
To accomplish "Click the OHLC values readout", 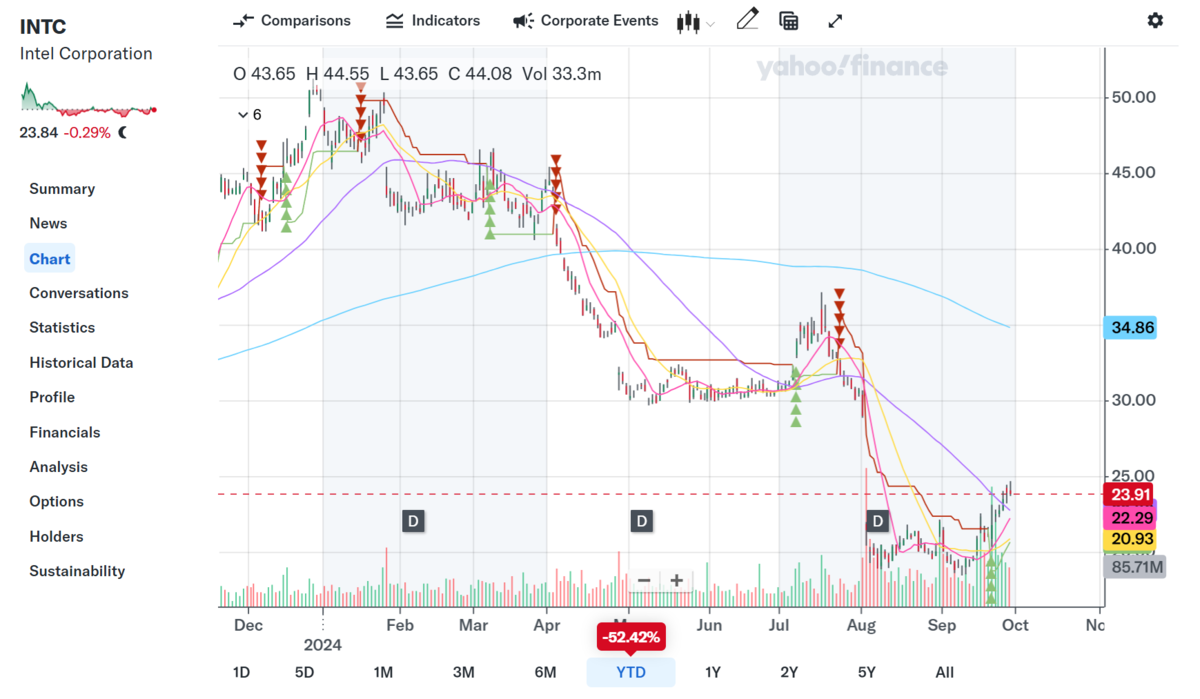I will pos(417,74).
